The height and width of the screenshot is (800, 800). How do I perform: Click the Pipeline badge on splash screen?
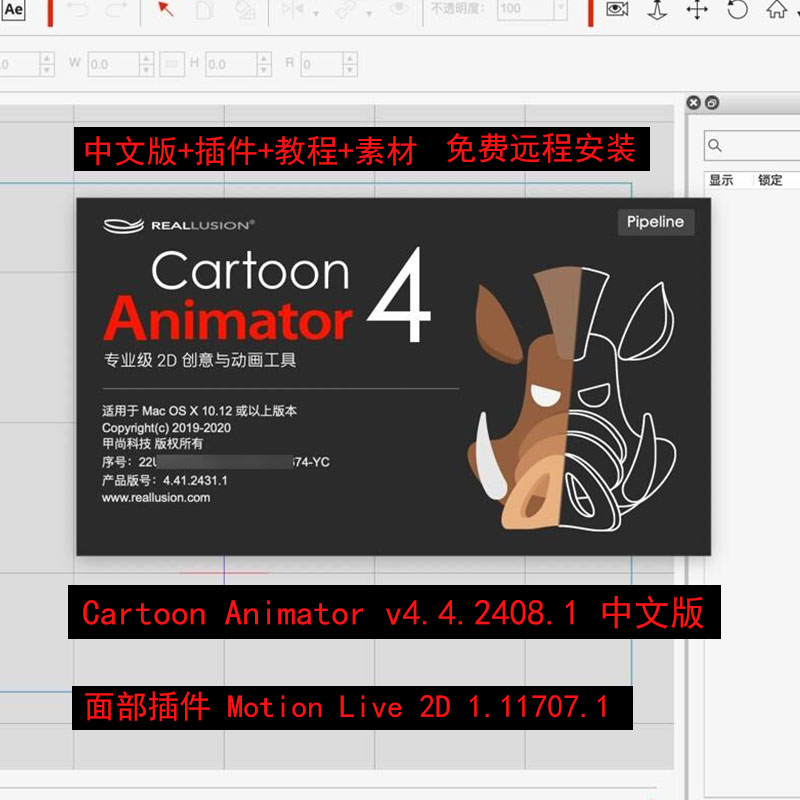click(655, 222)
